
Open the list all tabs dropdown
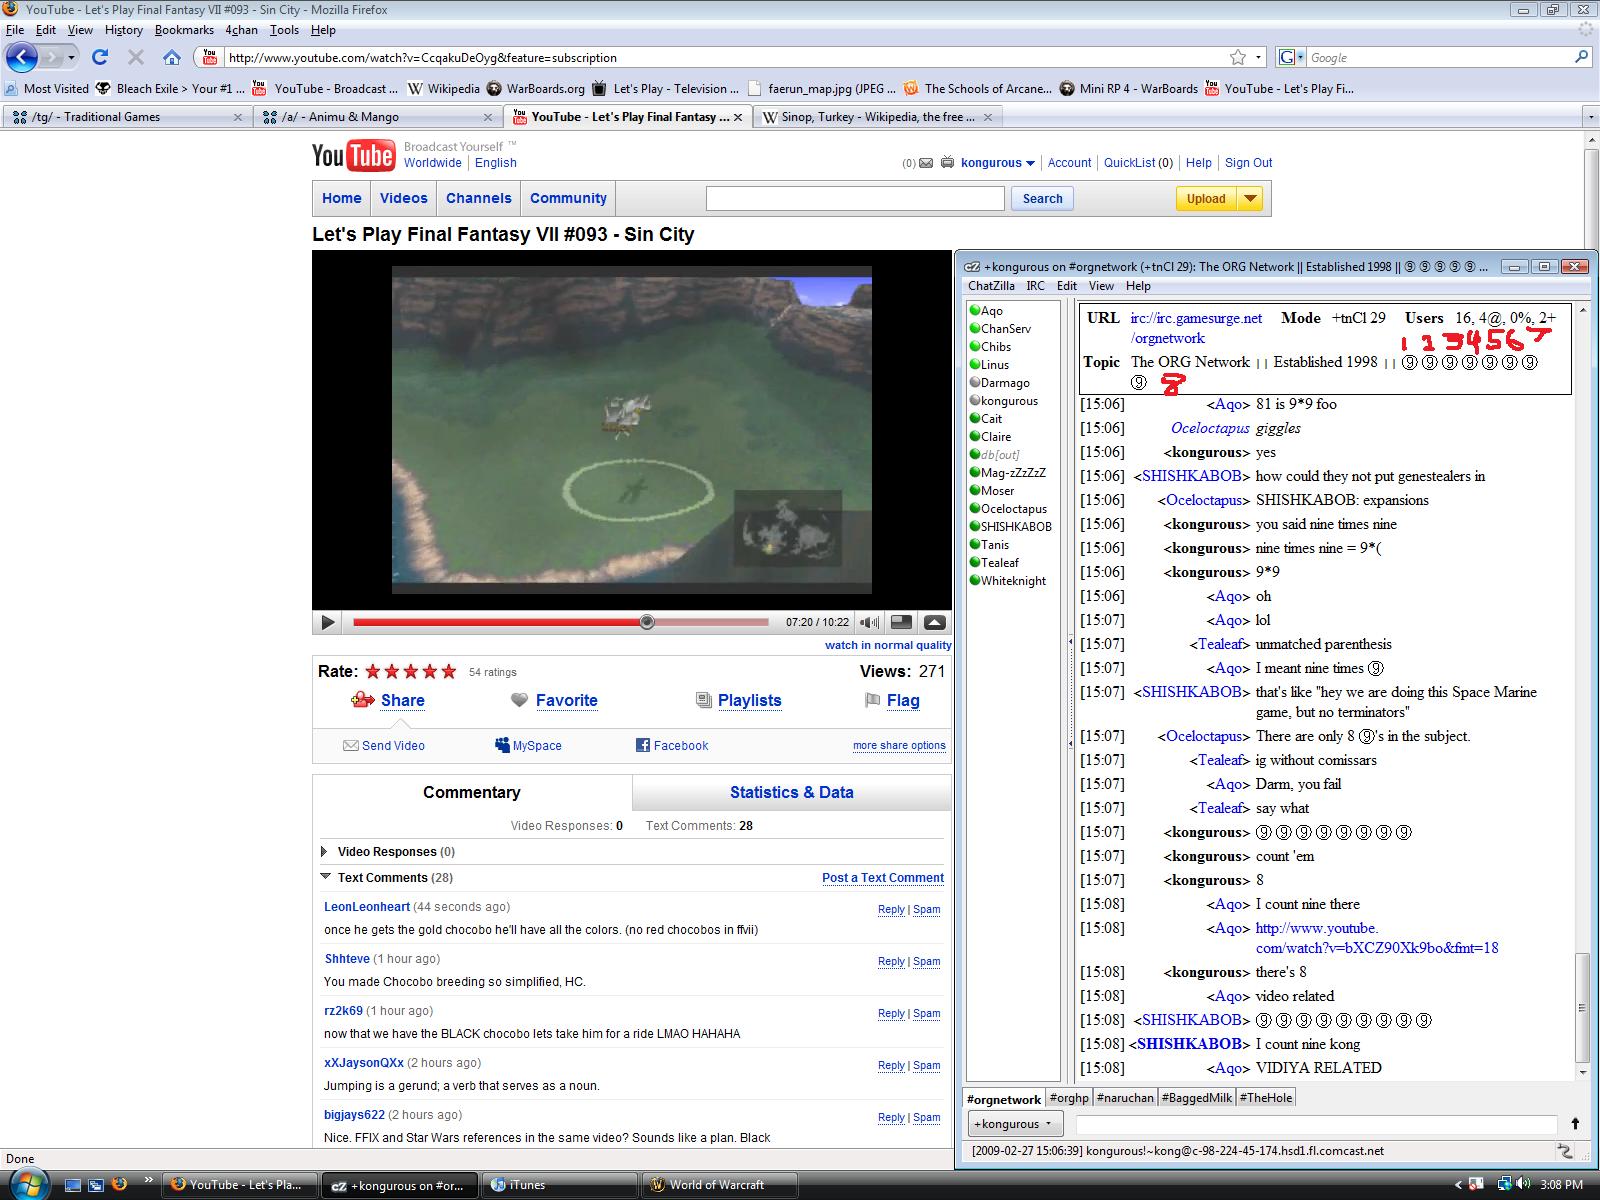pos(1590,117)
